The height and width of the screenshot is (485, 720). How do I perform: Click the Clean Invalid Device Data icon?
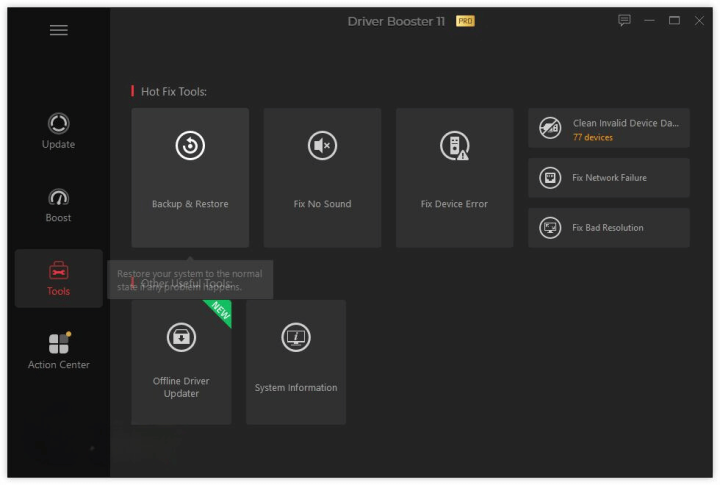coord(550,128)
